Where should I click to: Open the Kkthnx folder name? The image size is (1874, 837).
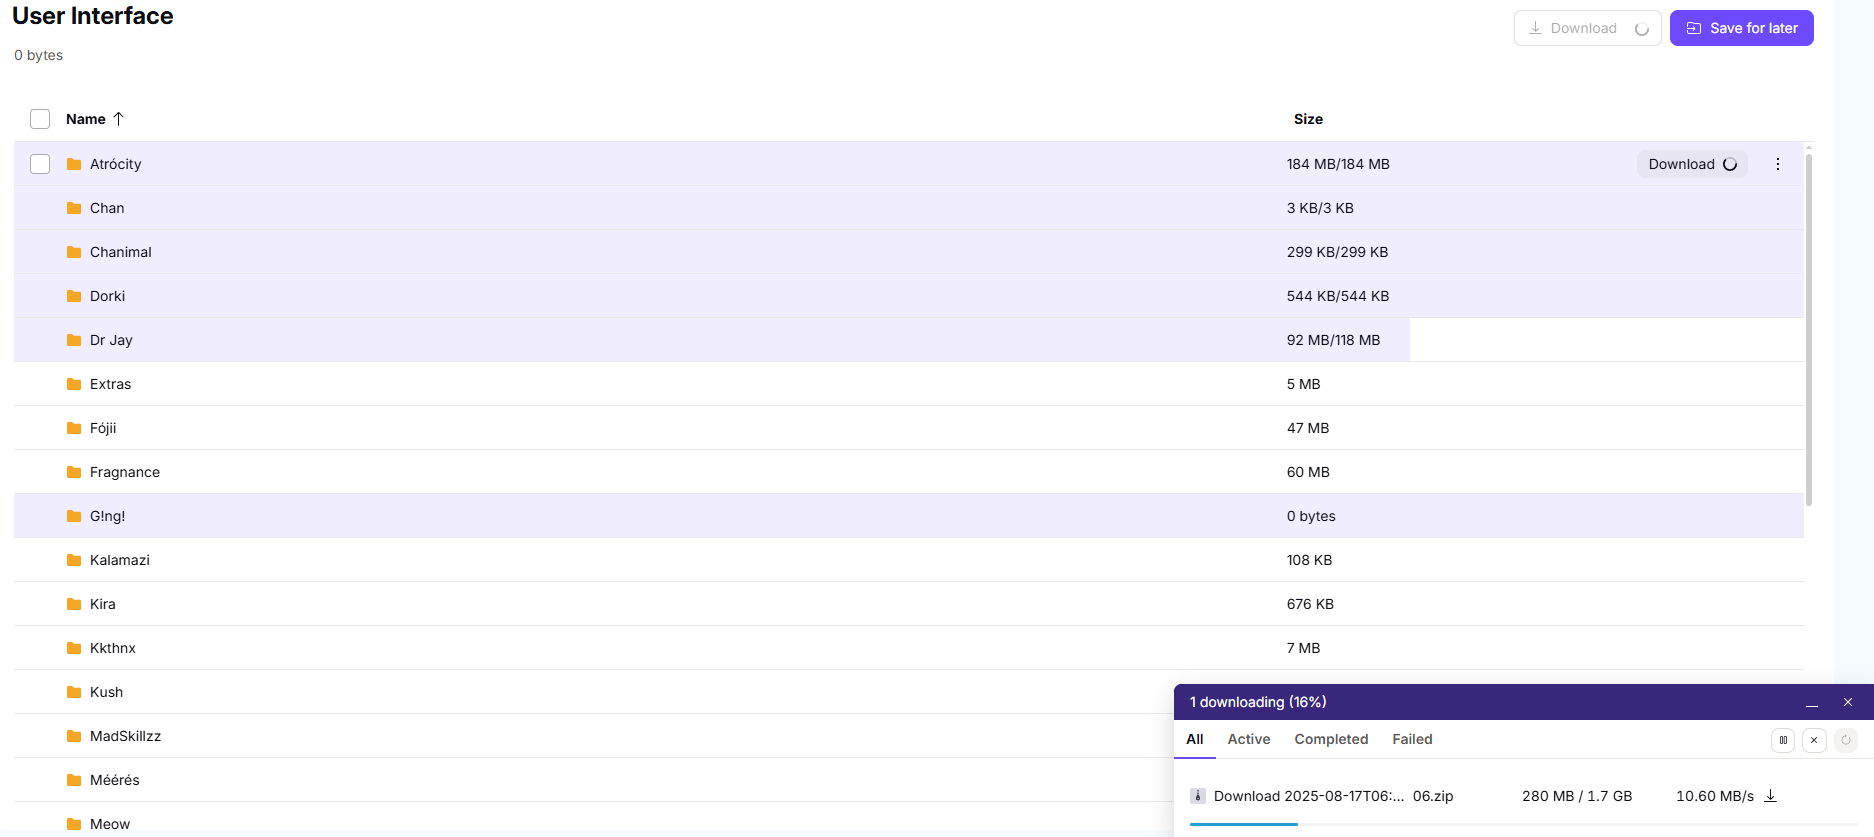click(x=113, y=648)
